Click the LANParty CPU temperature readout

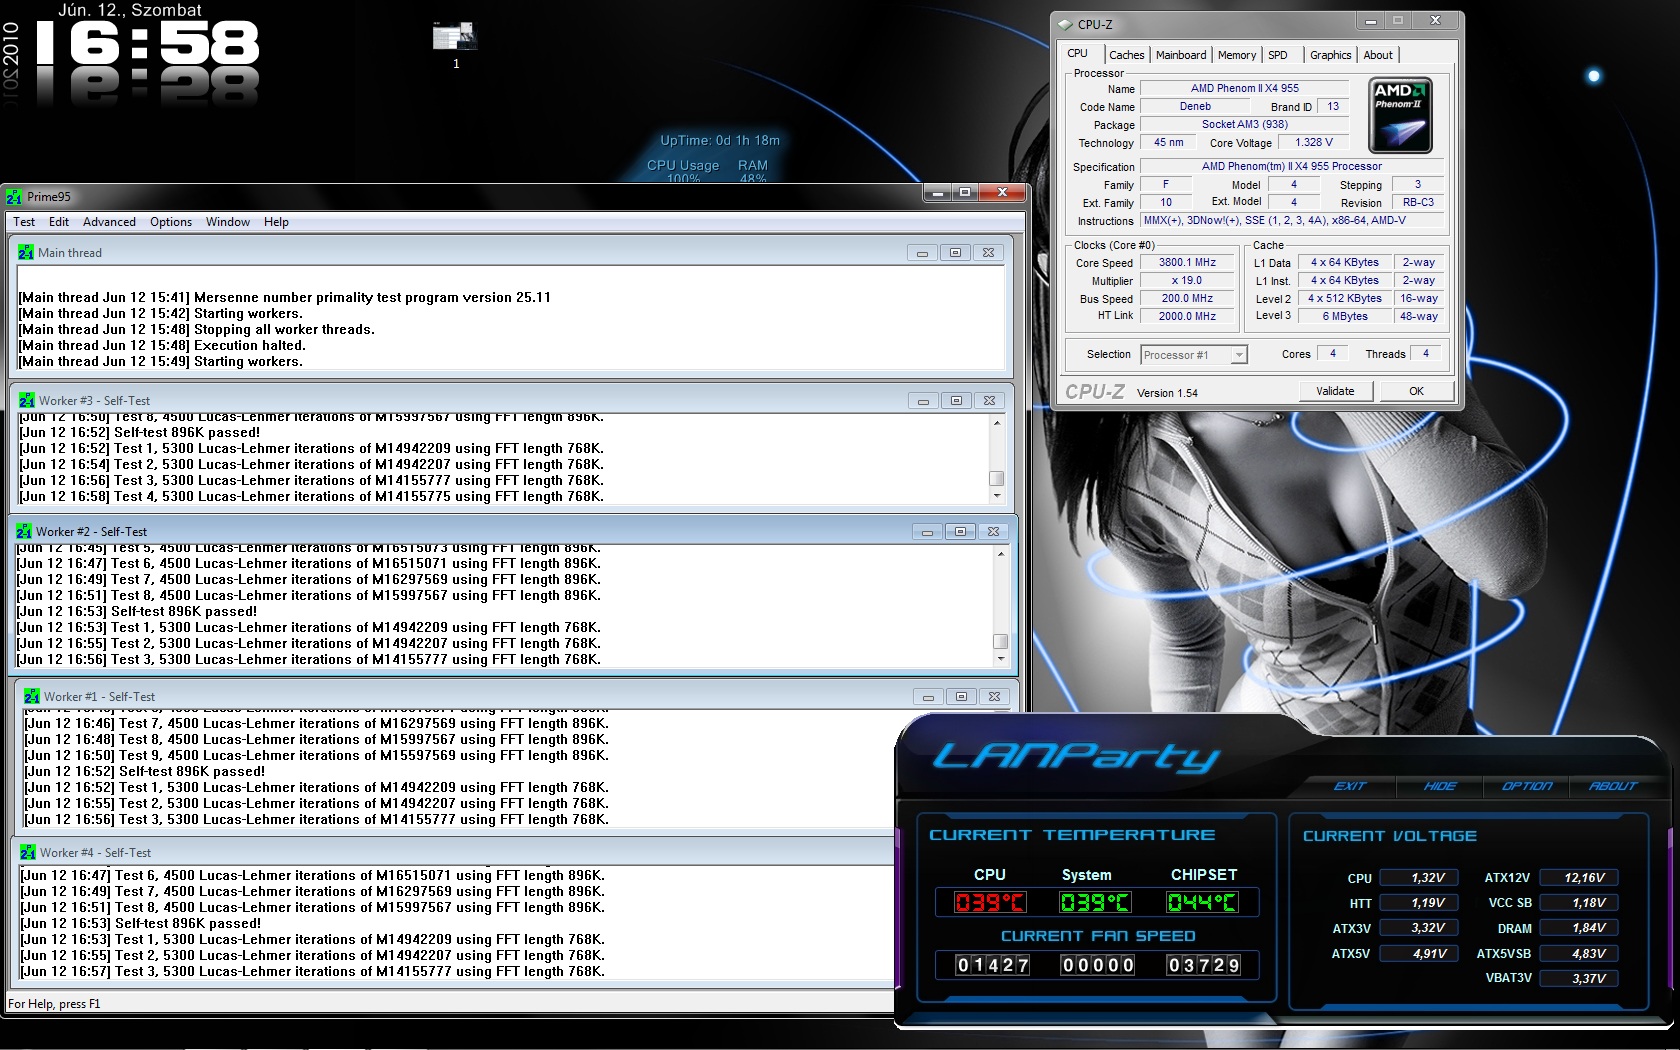tap(990, 903)
